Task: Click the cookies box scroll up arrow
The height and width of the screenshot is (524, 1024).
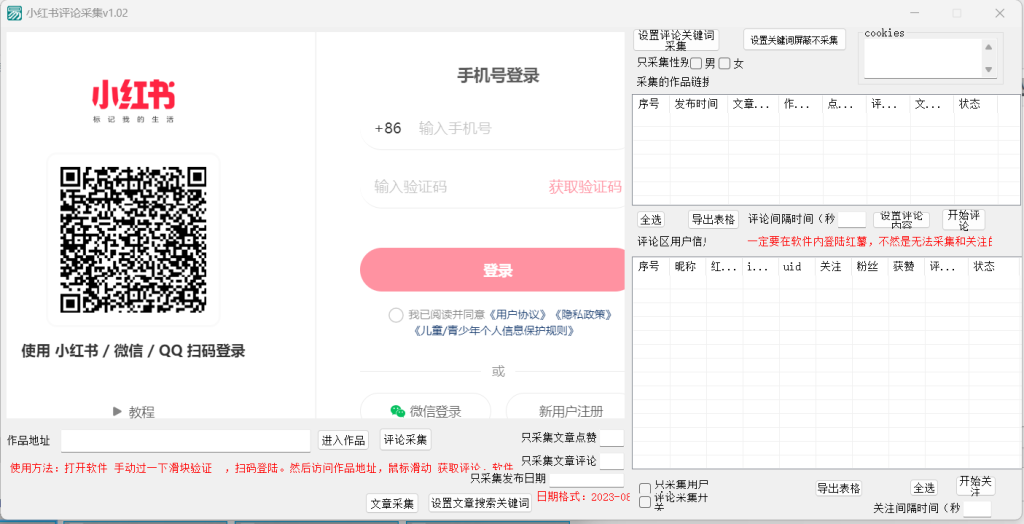Action: pos(988,47)
